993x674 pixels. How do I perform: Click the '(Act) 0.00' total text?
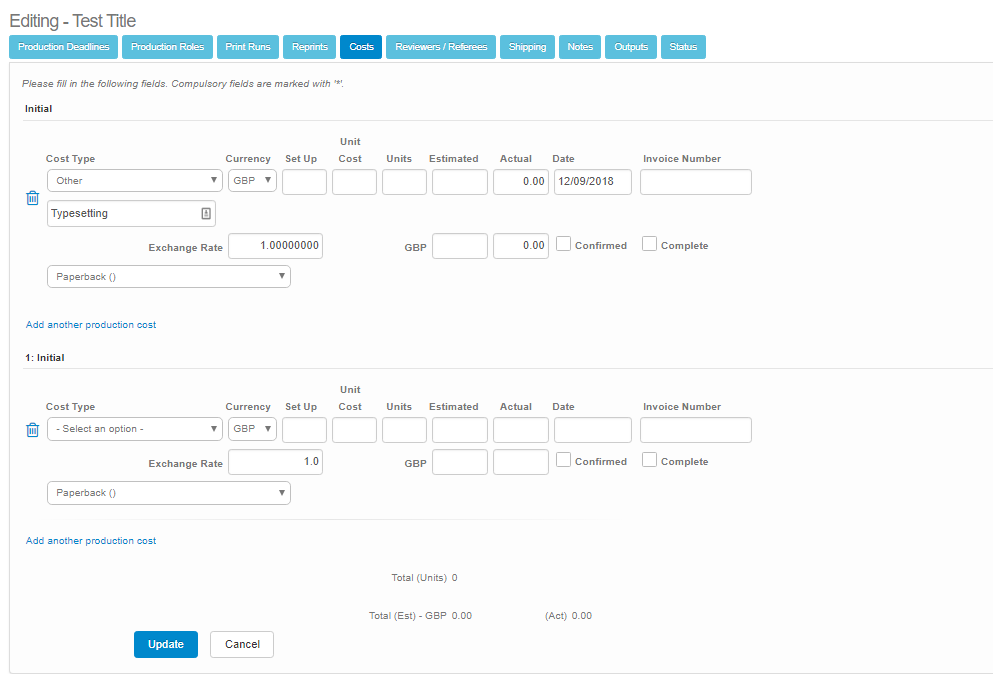click(568, 616)
